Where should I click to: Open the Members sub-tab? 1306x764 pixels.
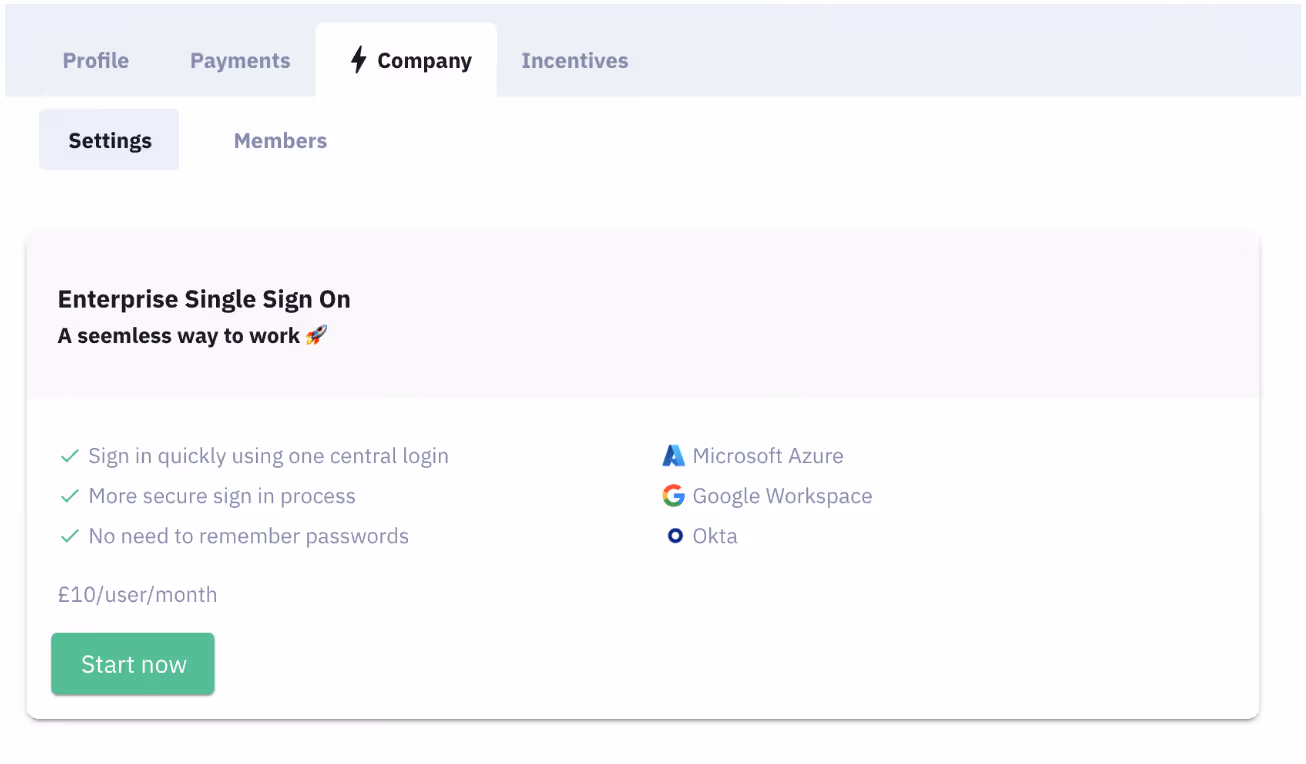[280, 141]
